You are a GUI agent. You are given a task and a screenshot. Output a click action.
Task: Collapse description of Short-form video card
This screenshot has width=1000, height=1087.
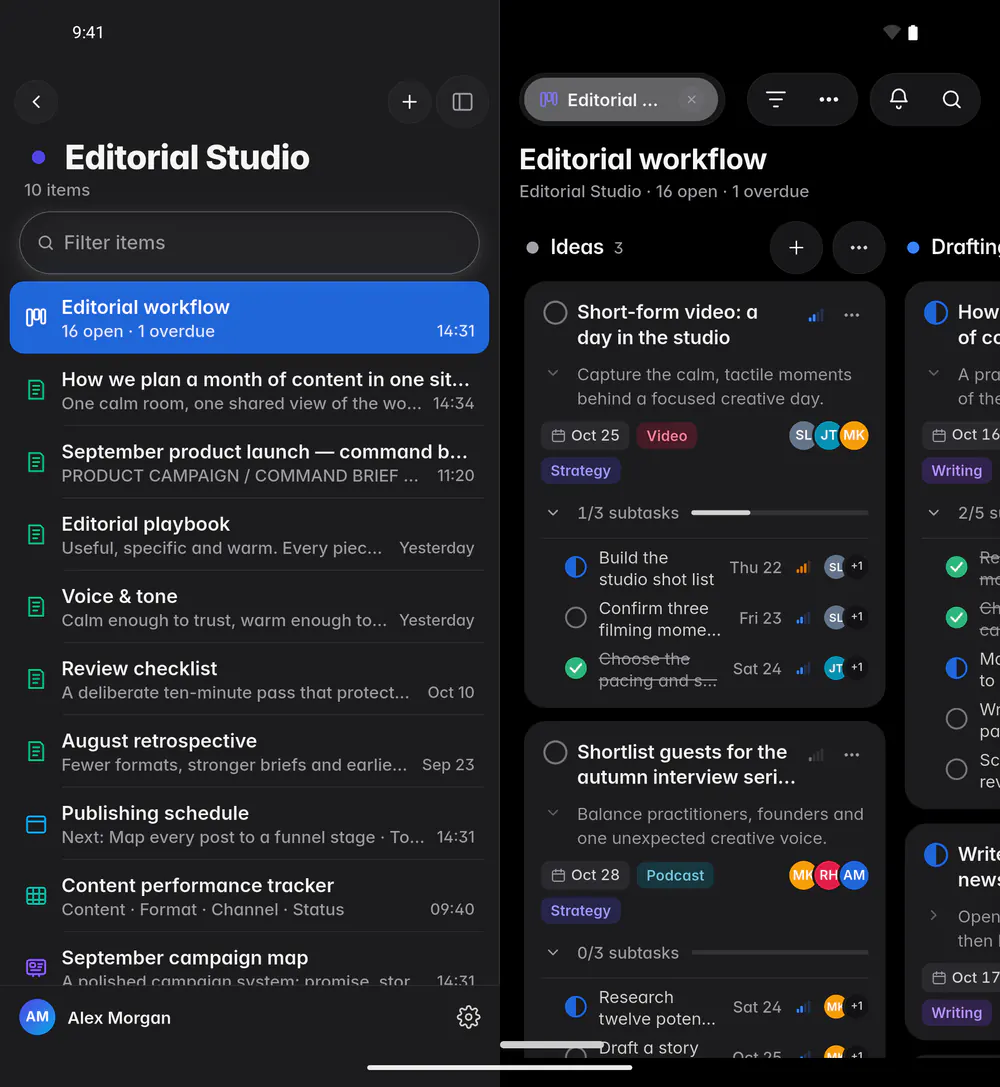(x=553, y=374)
